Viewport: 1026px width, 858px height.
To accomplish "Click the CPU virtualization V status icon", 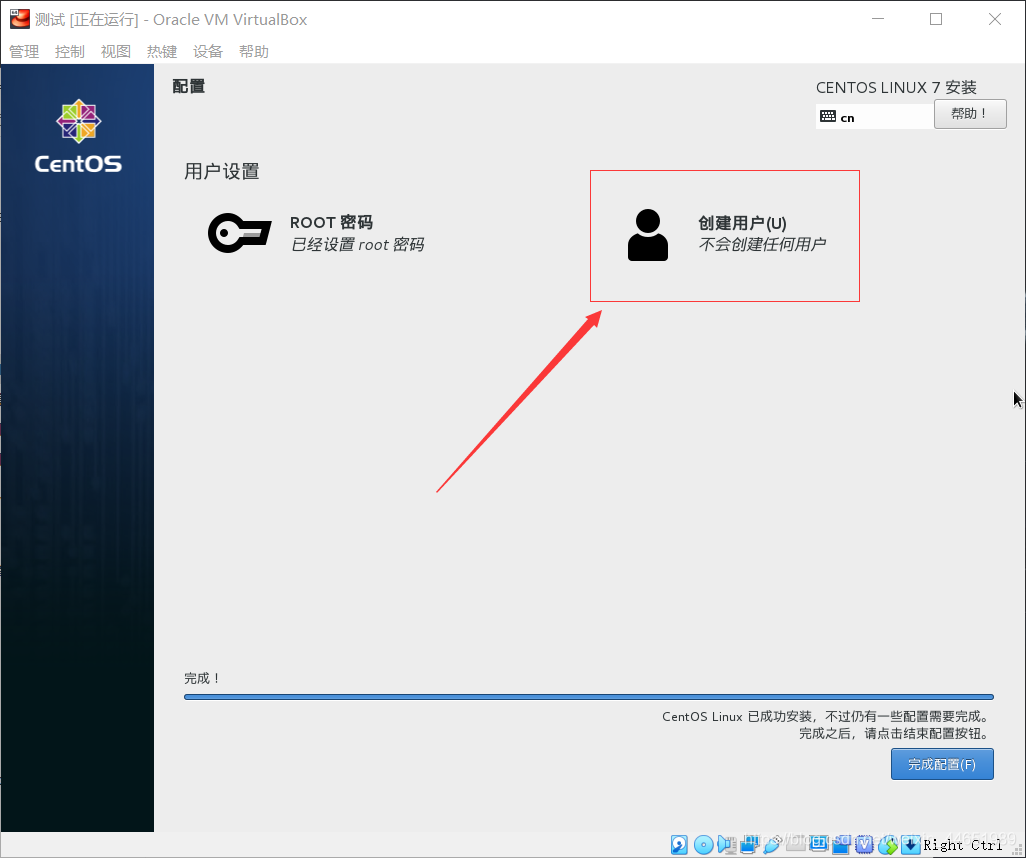I will pos(864,844).
